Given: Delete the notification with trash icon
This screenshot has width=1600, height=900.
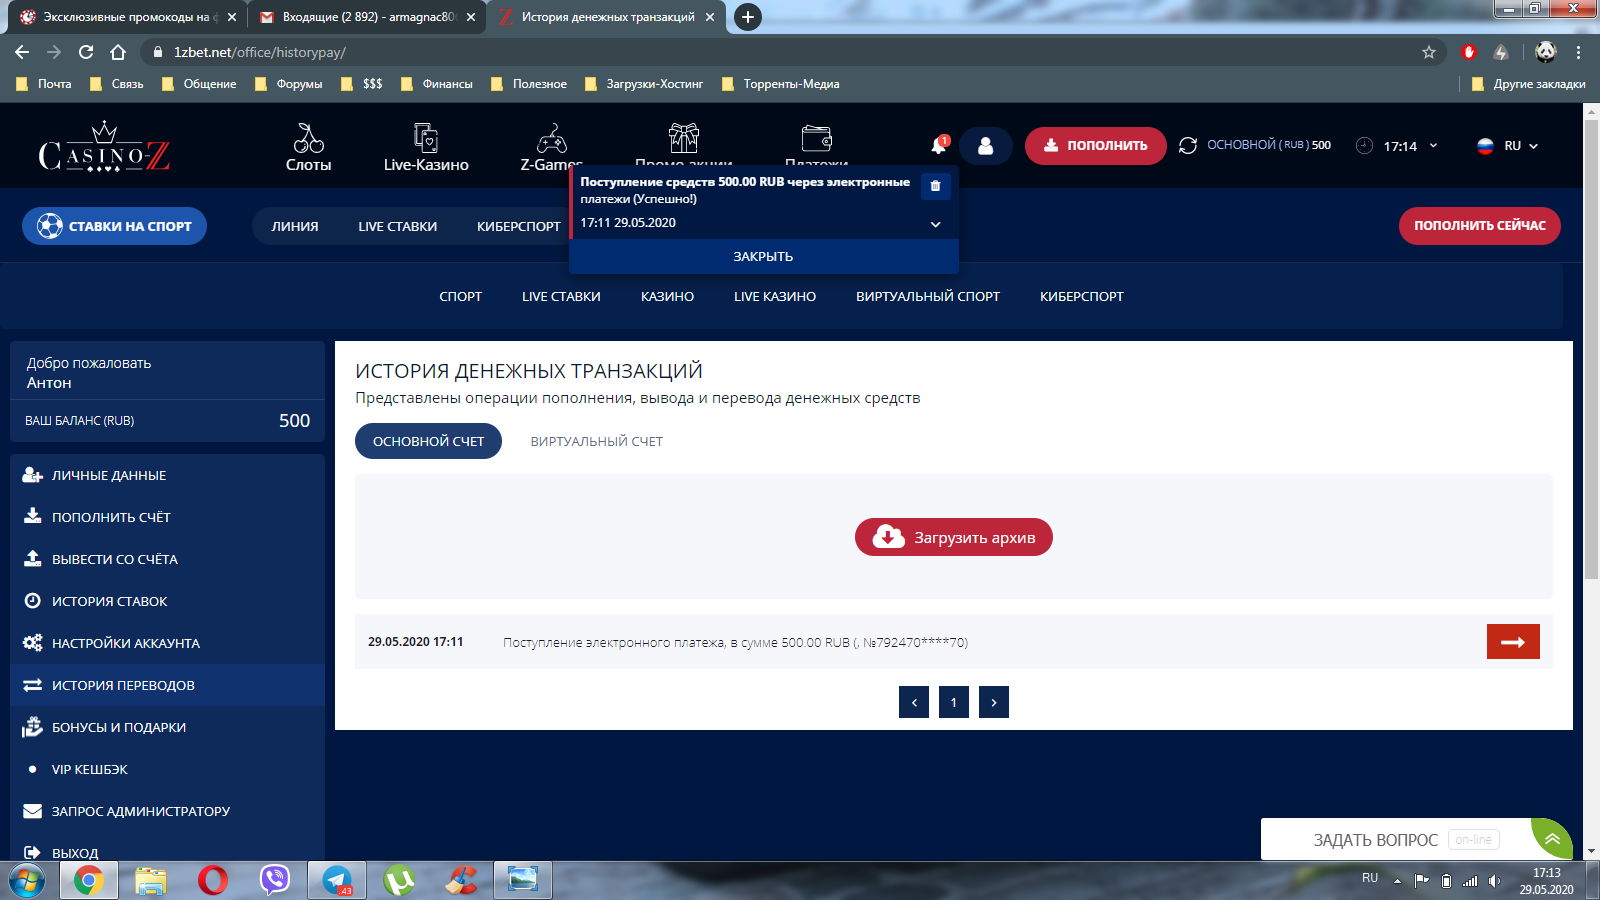Looking at the screenshot, I should [x=935, y=186].
